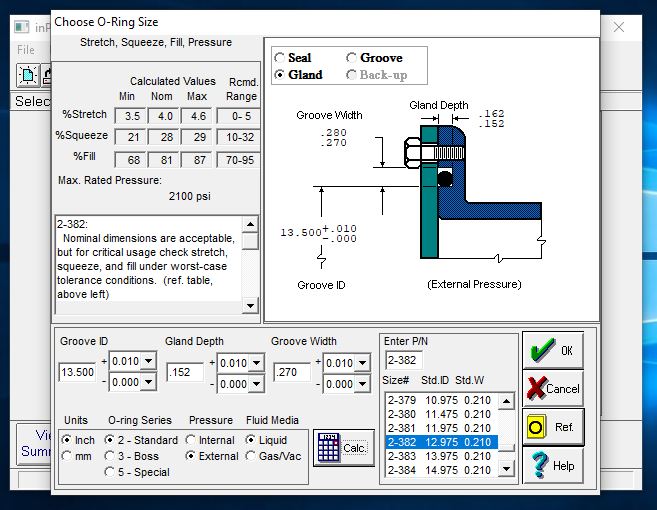Open the File menu in background window
Screen dimensions: 657x510
click(x=26, y=50)
